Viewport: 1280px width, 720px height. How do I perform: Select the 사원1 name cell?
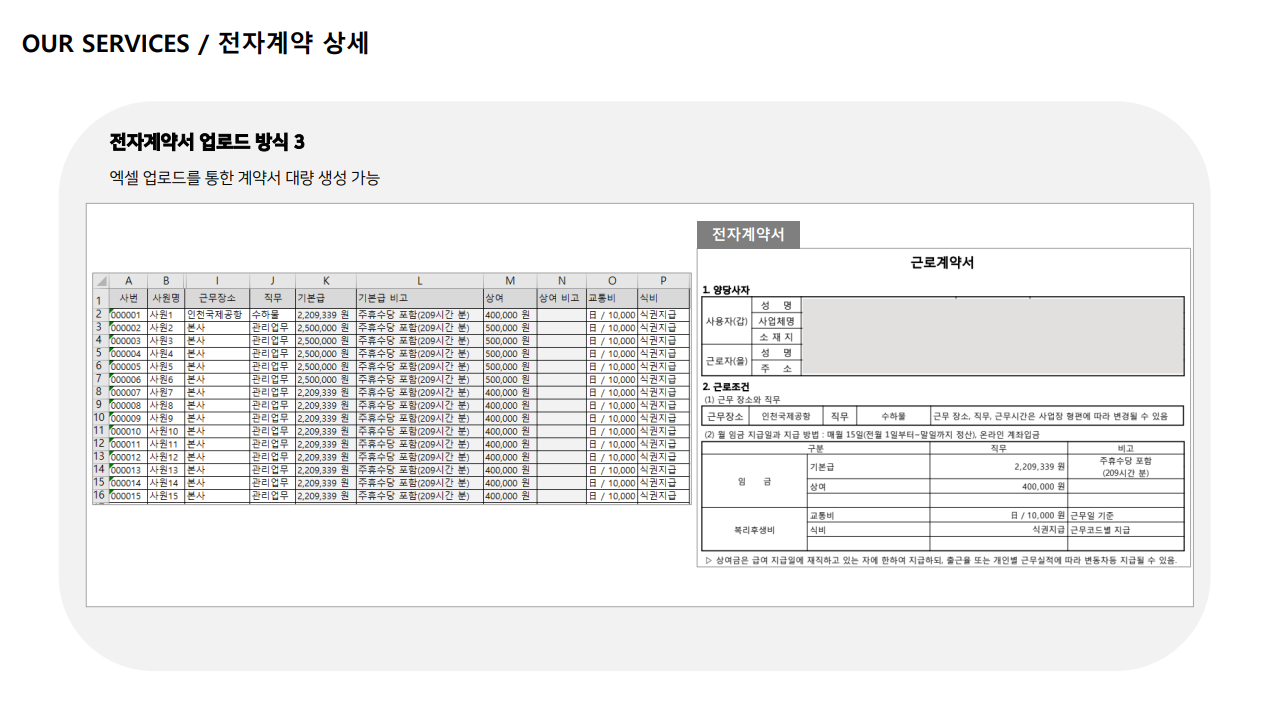166,314
